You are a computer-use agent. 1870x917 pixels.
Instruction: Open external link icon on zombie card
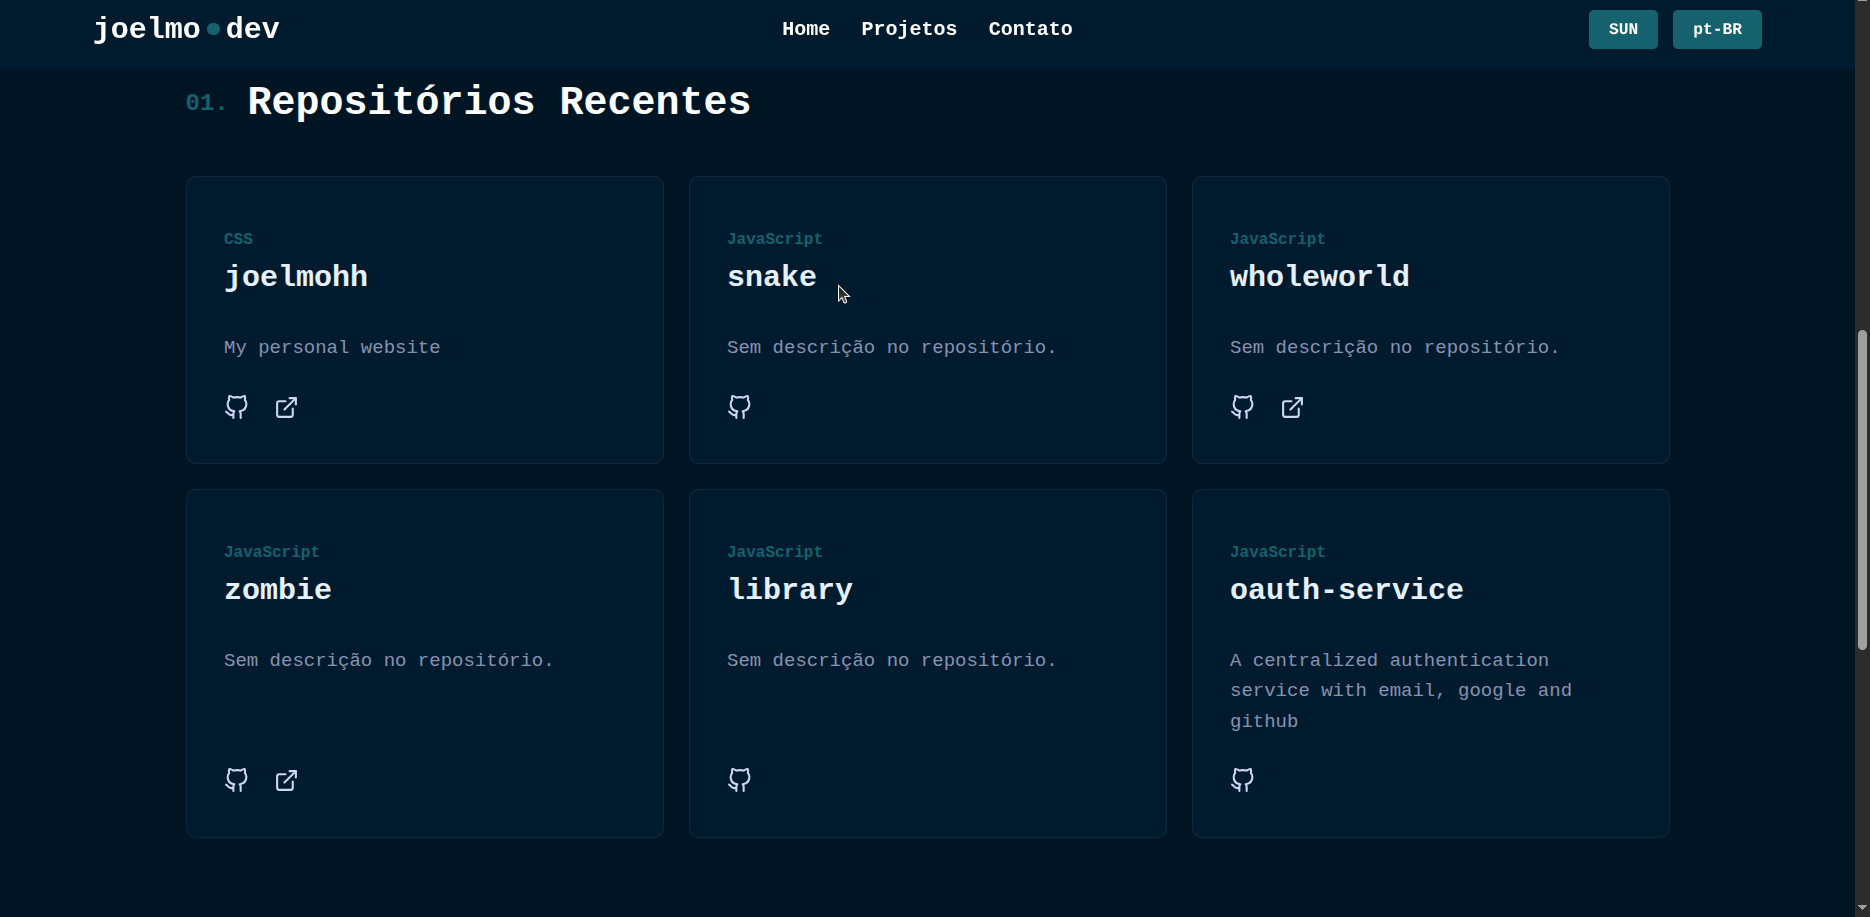pos(286,780)
